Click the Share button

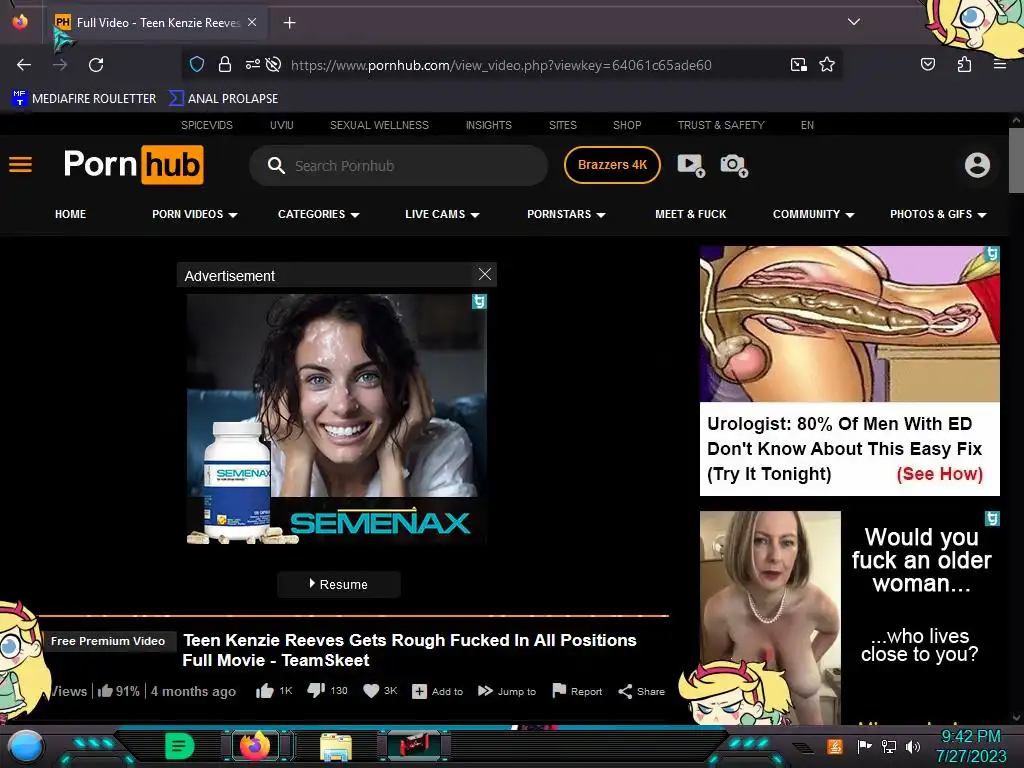[x=641, y=691]
